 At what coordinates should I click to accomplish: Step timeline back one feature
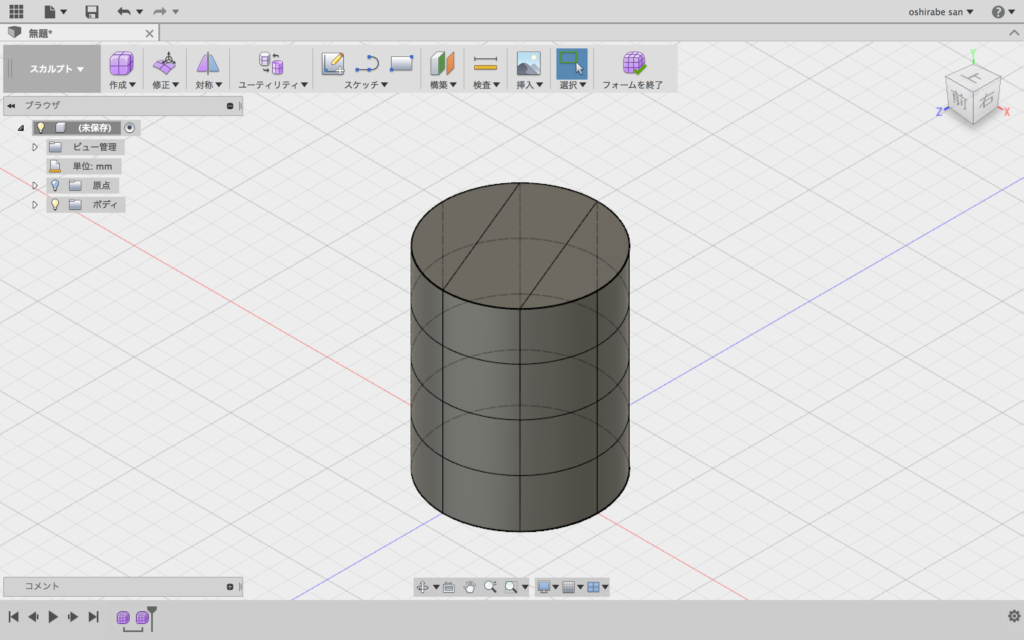point(33,616)
